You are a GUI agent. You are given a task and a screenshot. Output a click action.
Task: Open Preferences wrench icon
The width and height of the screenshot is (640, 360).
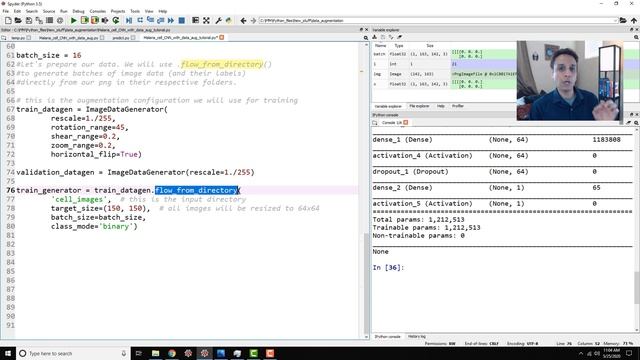tap(218, 20)
